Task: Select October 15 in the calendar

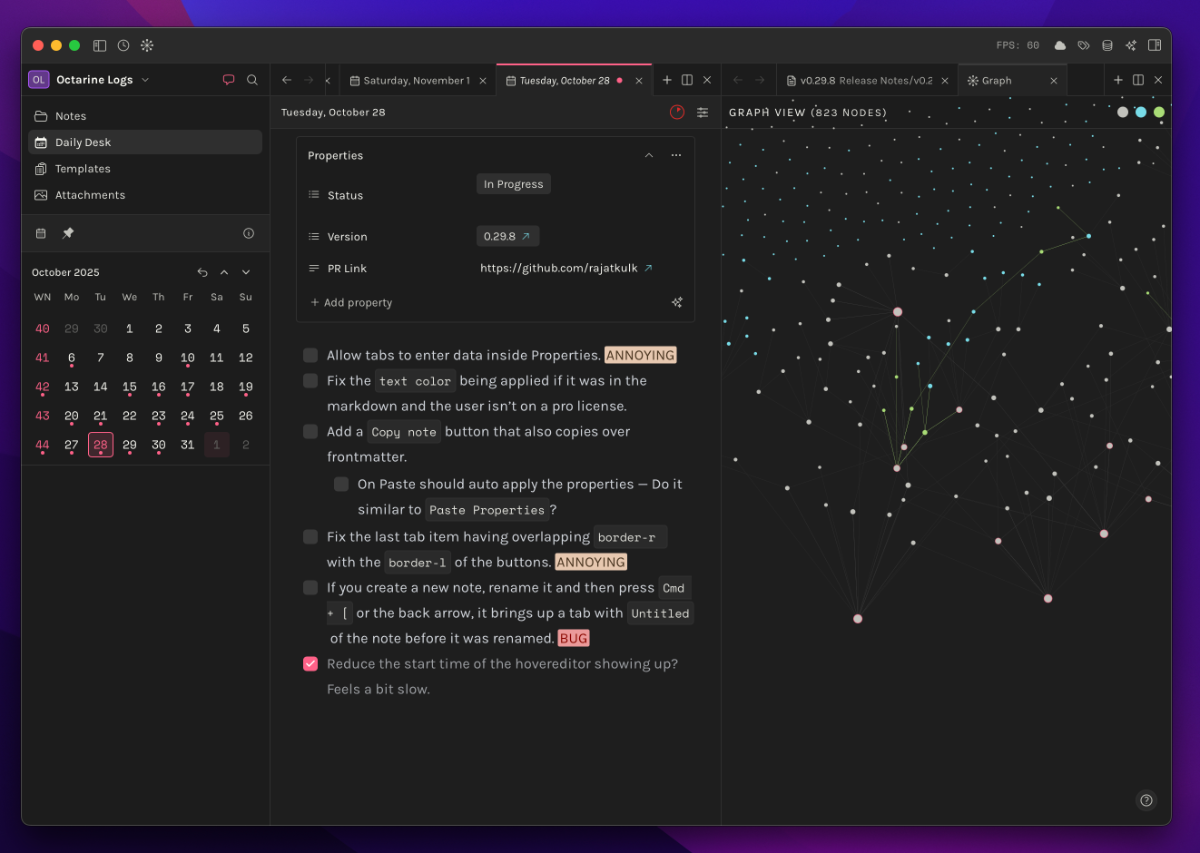Action: [x=129, y=387]
